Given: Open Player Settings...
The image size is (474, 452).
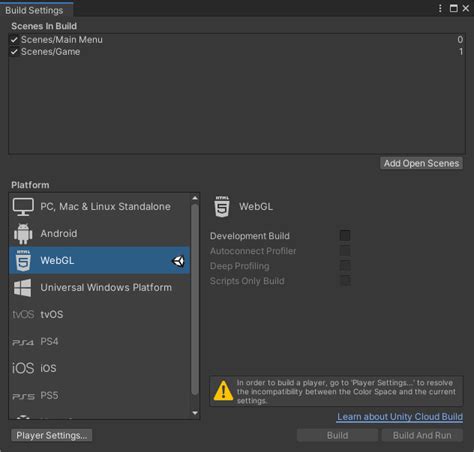Looking at the screenshot, I should point(52,435).
